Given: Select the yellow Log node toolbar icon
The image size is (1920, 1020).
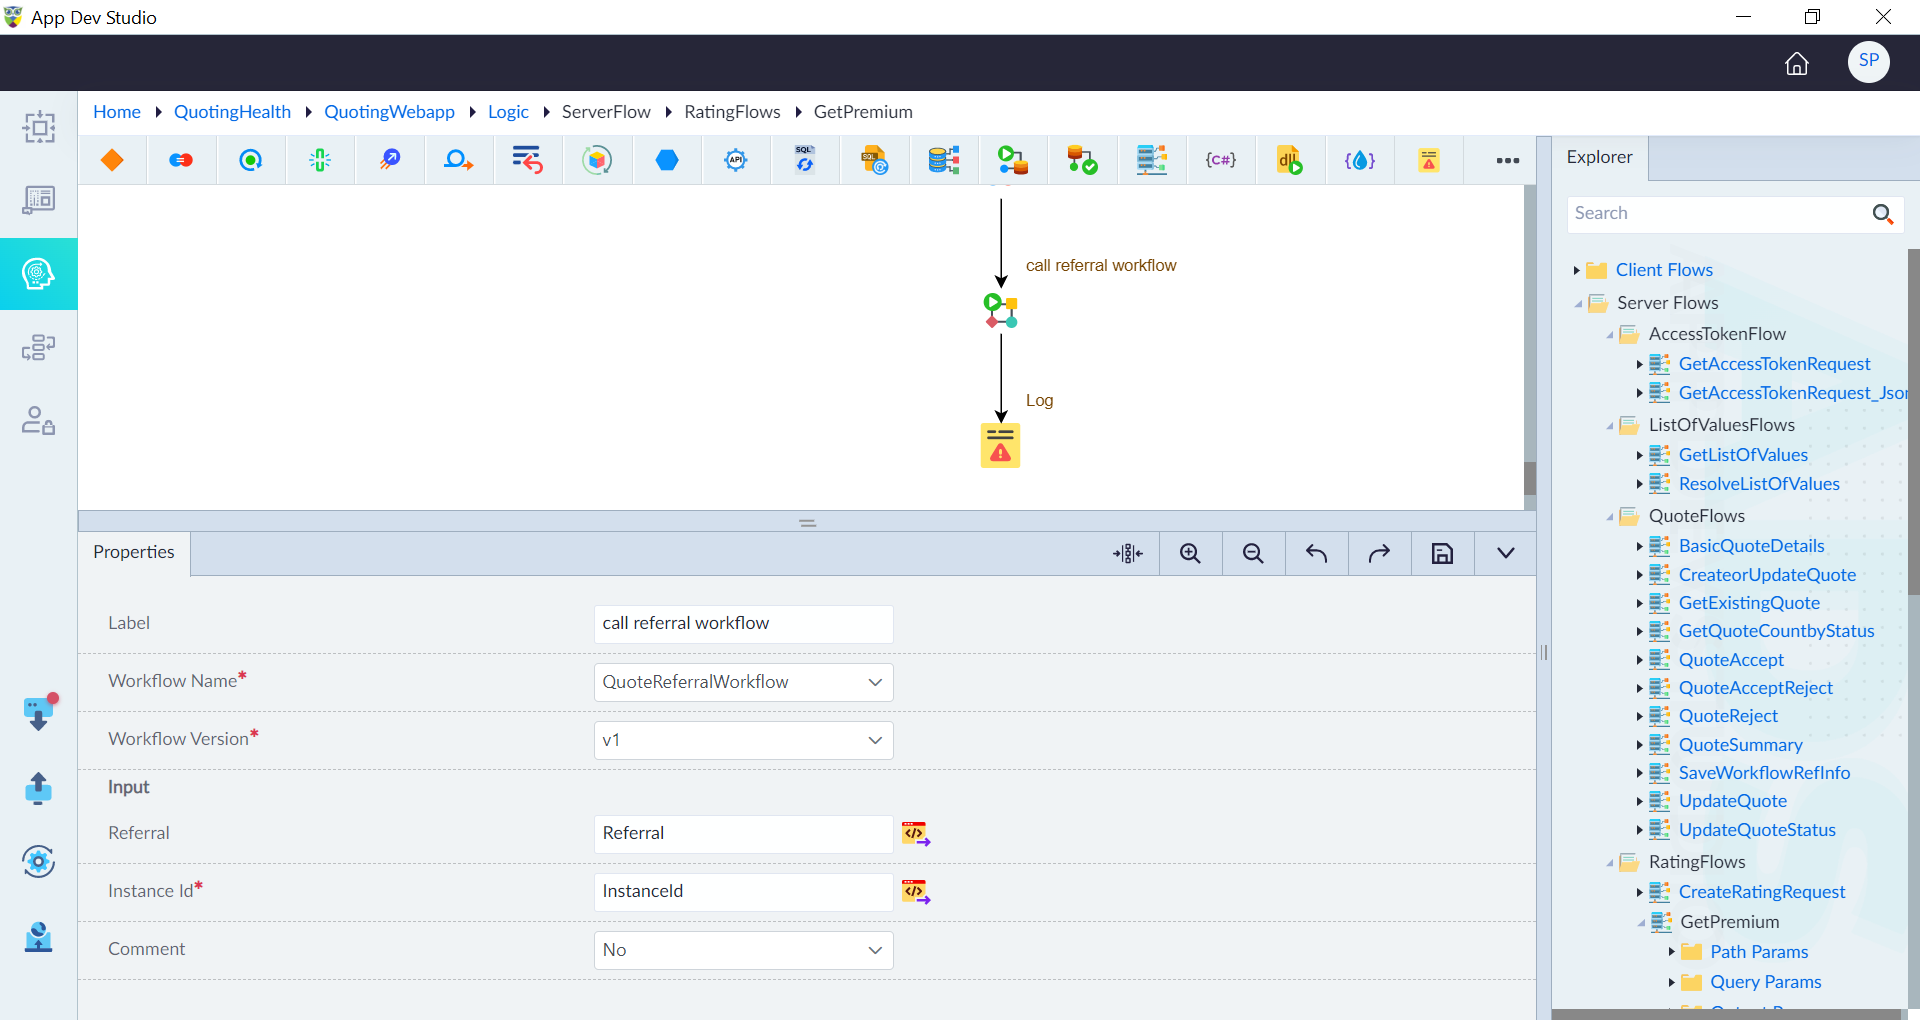Looking at the screenshot, I should coord(1429,160).
